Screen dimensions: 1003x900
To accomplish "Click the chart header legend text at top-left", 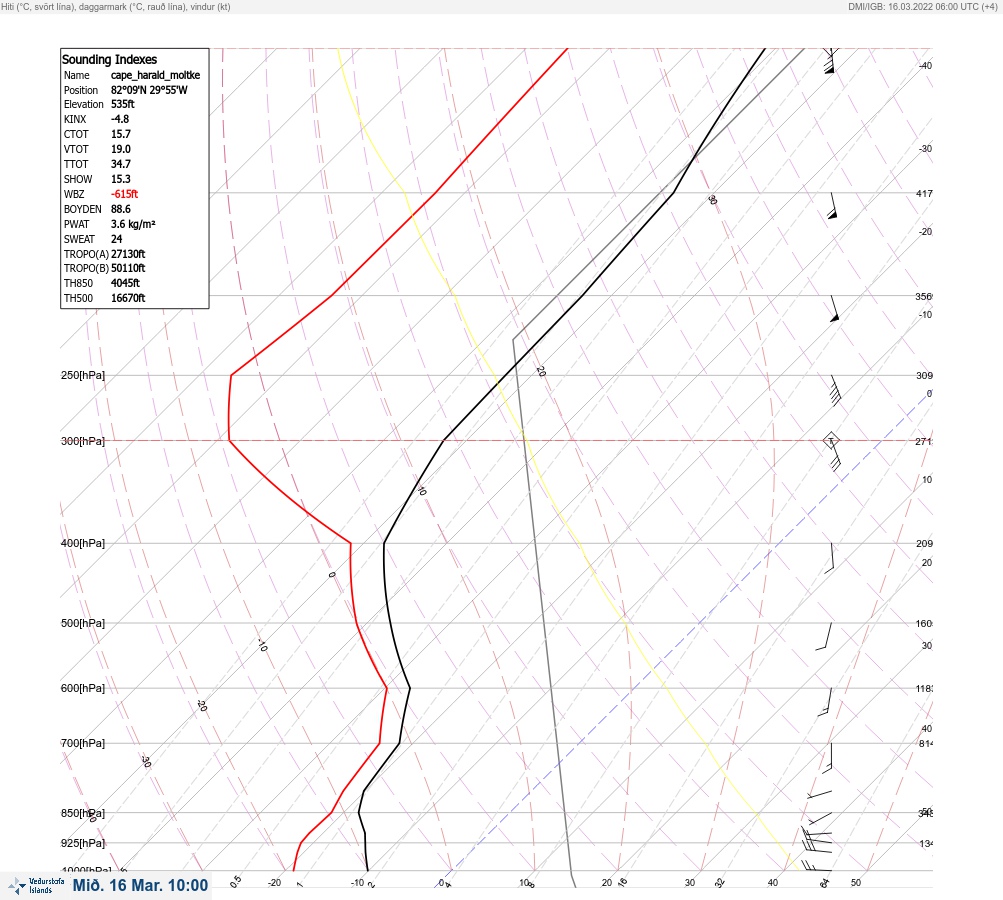I will 116,7.
